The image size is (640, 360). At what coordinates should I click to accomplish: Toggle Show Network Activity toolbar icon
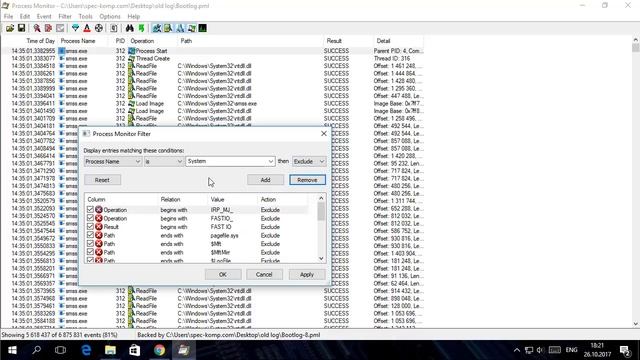click(x=180, y=28)
